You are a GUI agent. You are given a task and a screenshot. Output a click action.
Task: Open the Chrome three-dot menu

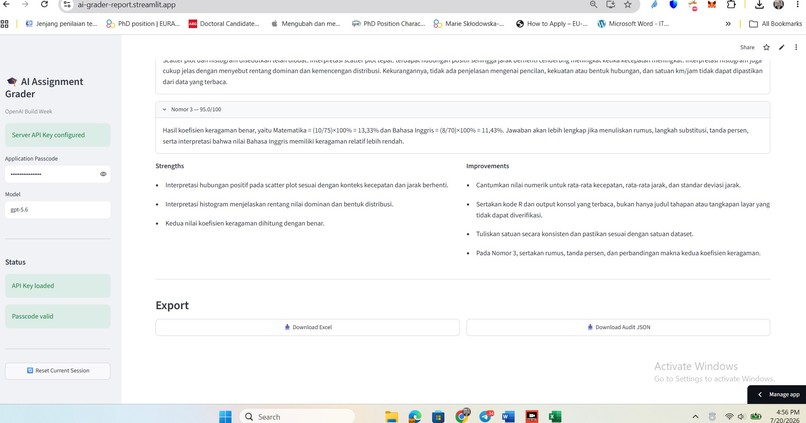point(798,5)
